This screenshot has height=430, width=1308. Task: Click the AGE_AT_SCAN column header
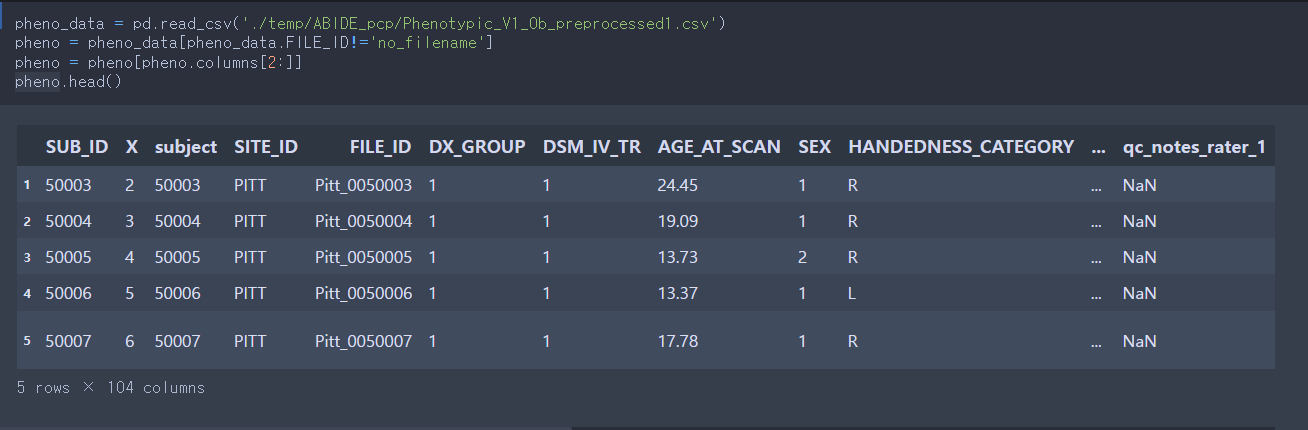click(x=719, y=147)
